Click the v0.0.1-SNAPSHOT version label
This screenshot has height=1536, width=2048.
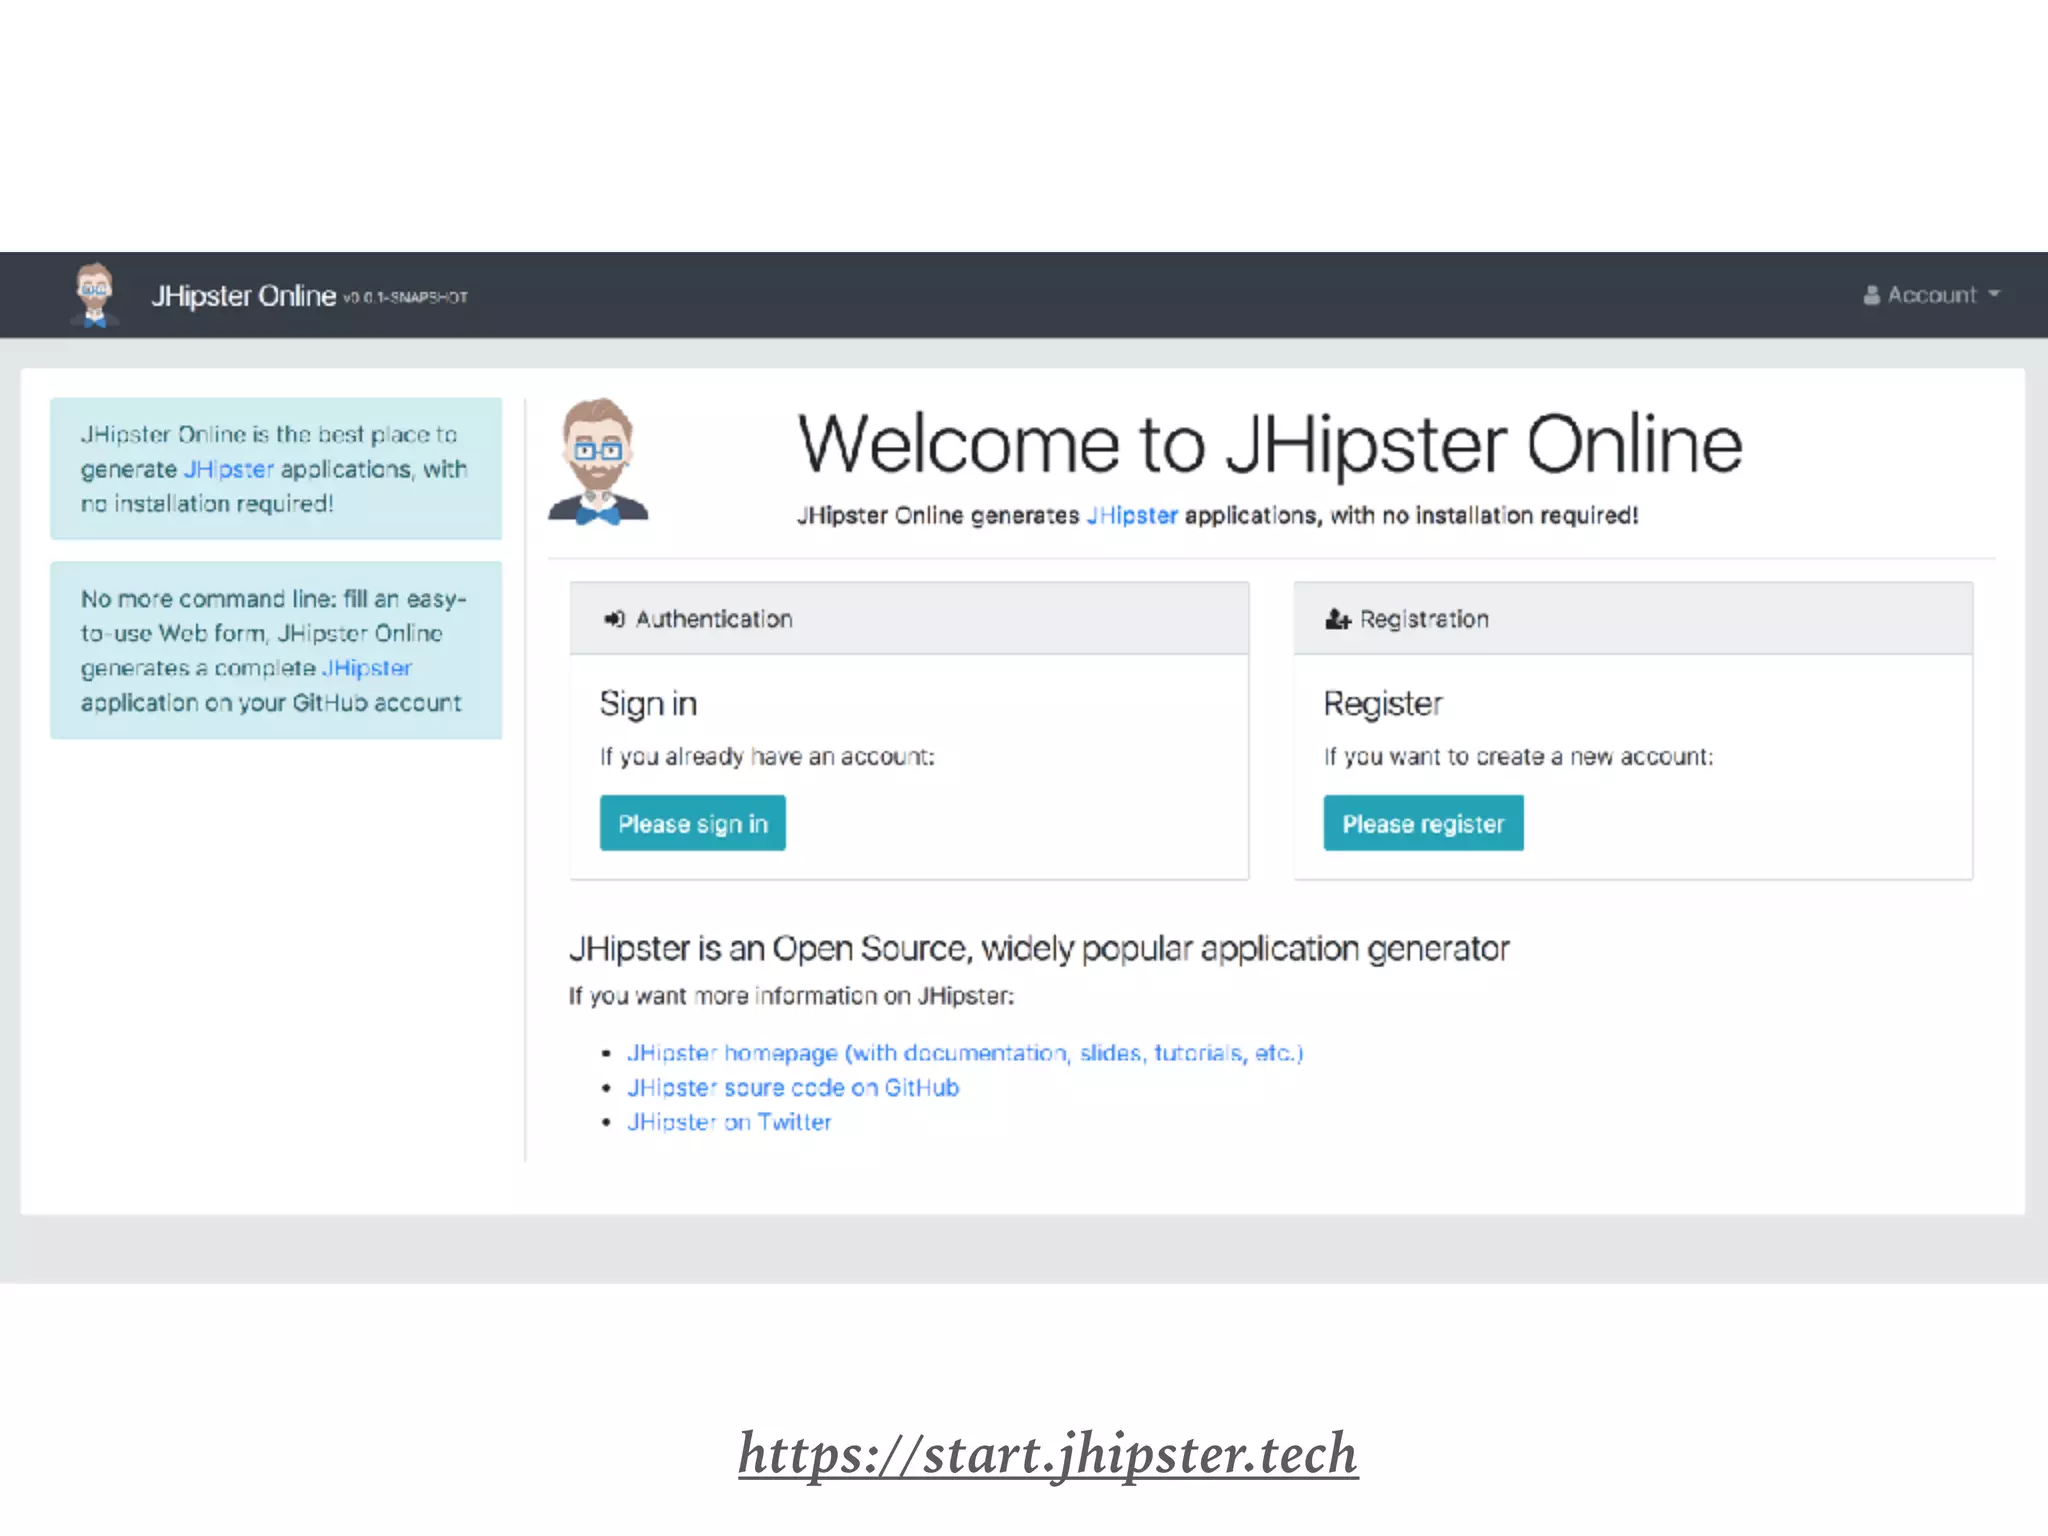[405, 297]
